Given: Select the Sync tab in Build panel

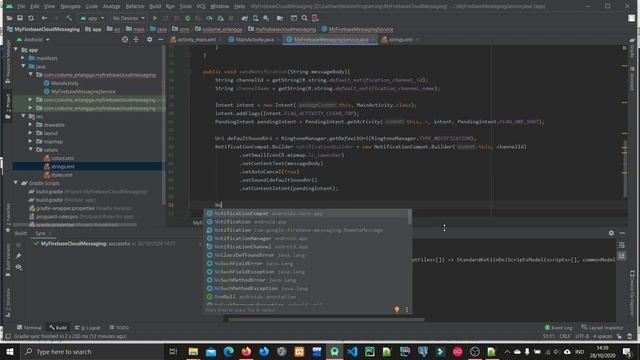Looking at the screenshot, I should click(x=40, y=233).
